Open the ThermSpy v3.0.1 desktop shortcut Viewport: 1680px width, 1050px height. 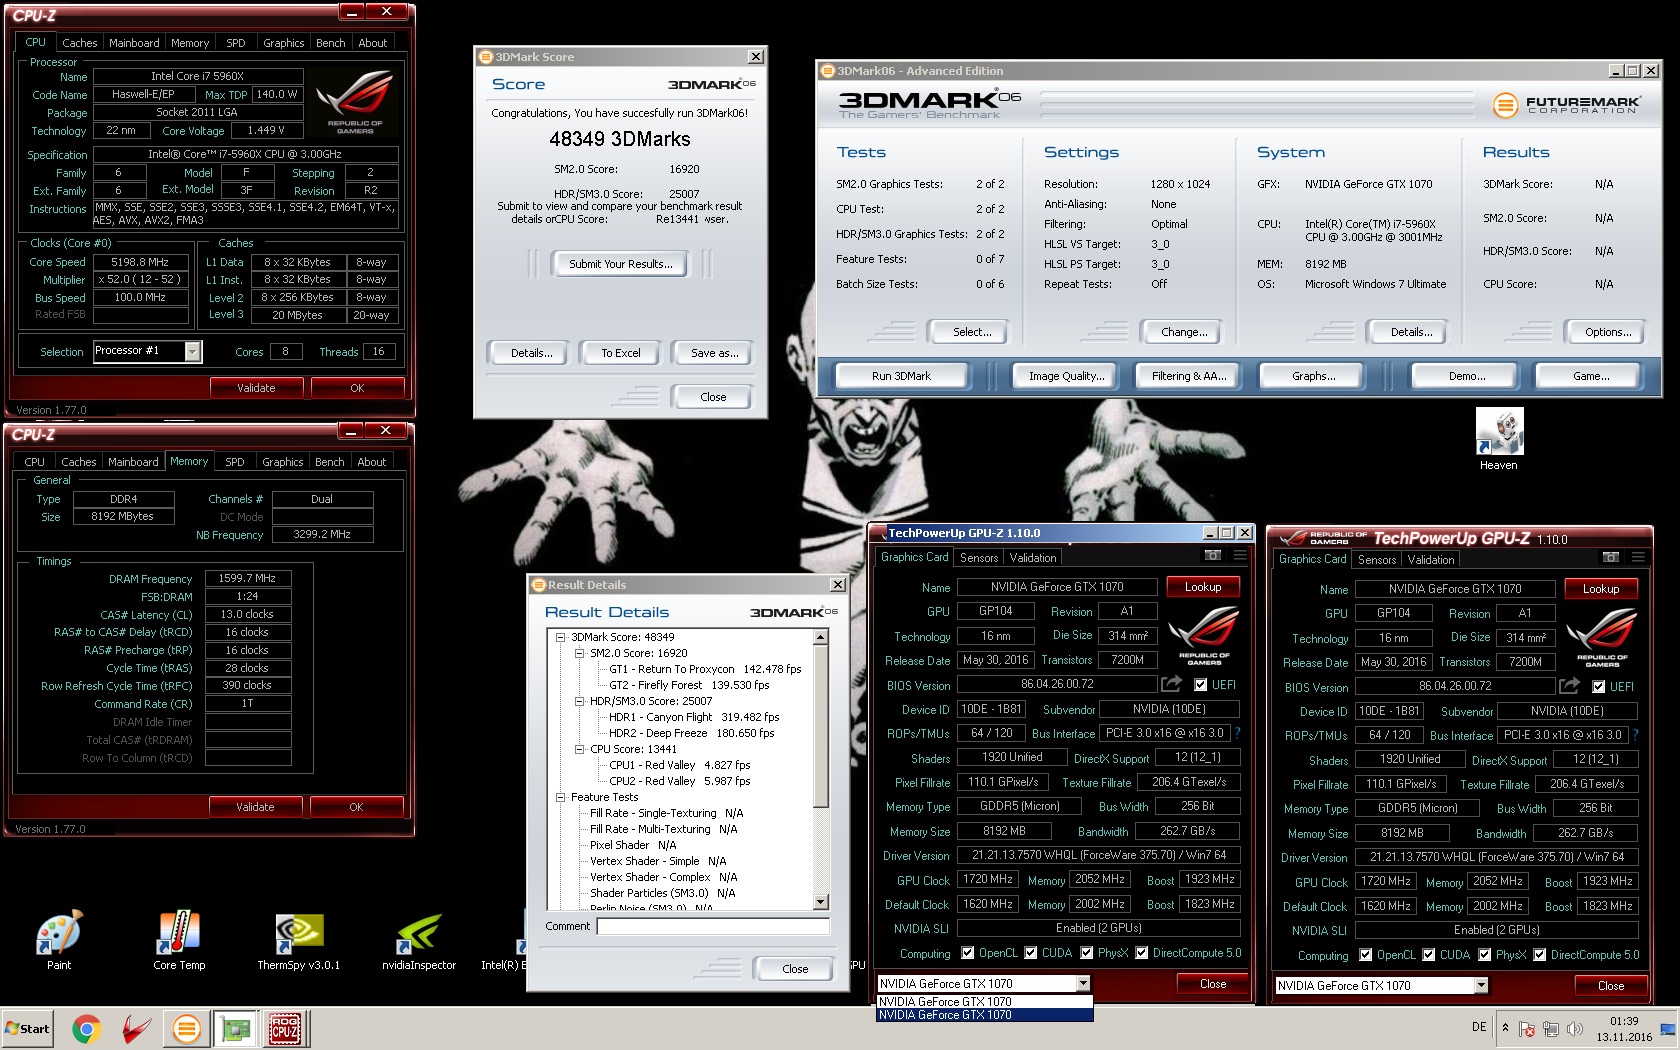(298, 940)
